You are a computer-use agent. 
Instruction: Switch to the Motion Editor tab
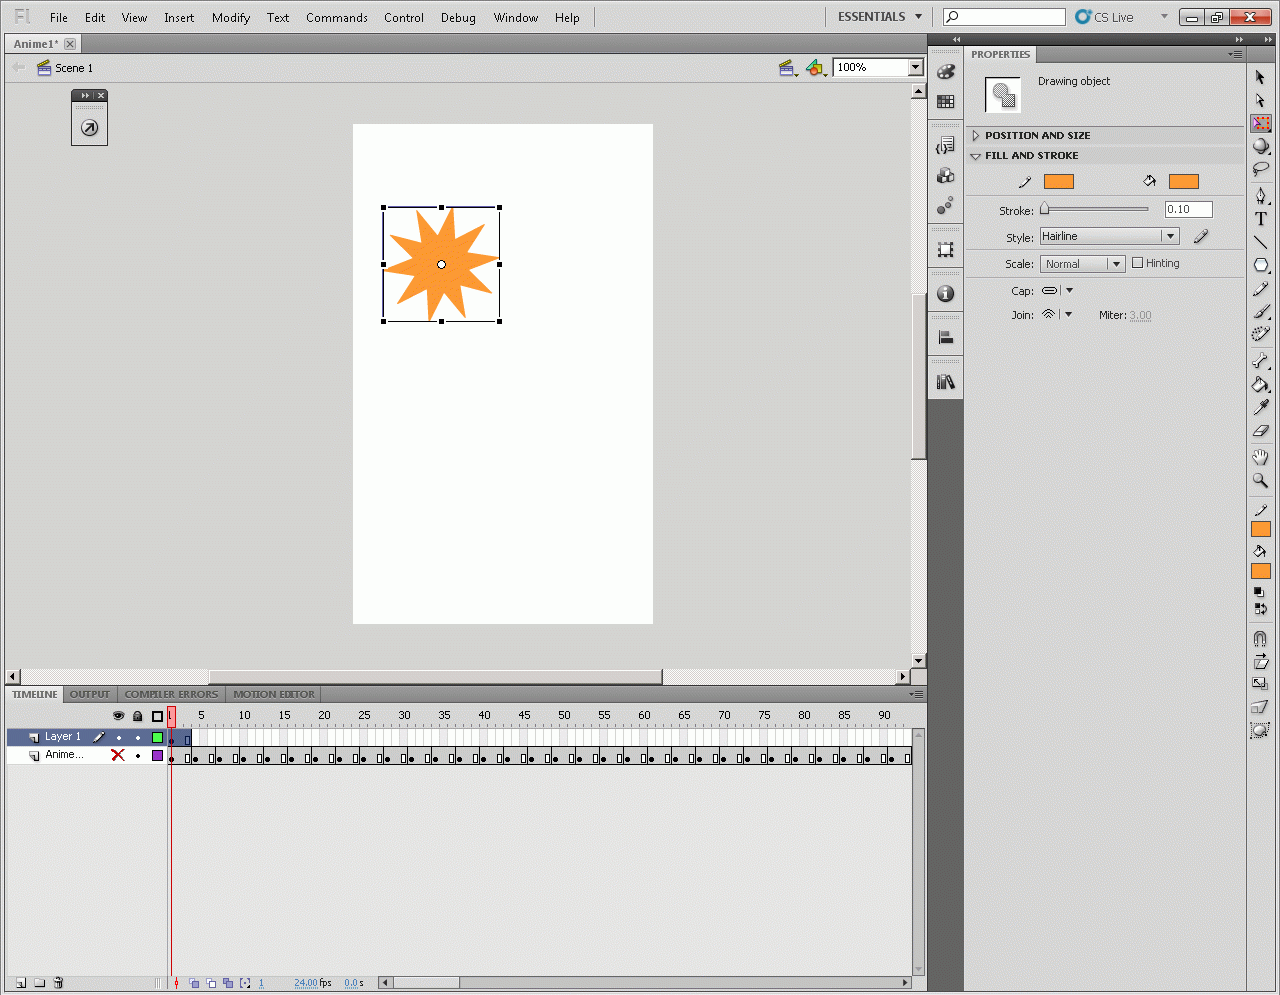coord(273,694)
